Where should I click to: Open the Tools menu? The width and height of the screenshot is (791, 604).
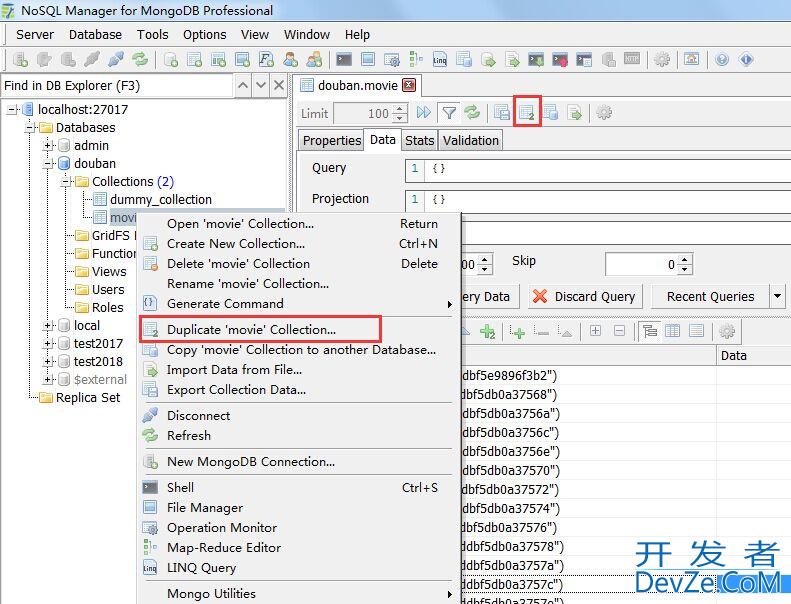152,35
